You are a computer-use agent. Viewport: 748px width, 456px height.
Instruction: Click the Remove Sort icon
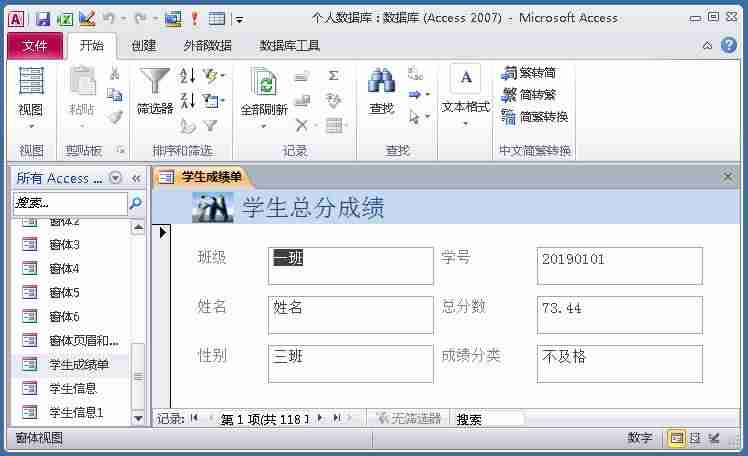click(x=187, y=125)
